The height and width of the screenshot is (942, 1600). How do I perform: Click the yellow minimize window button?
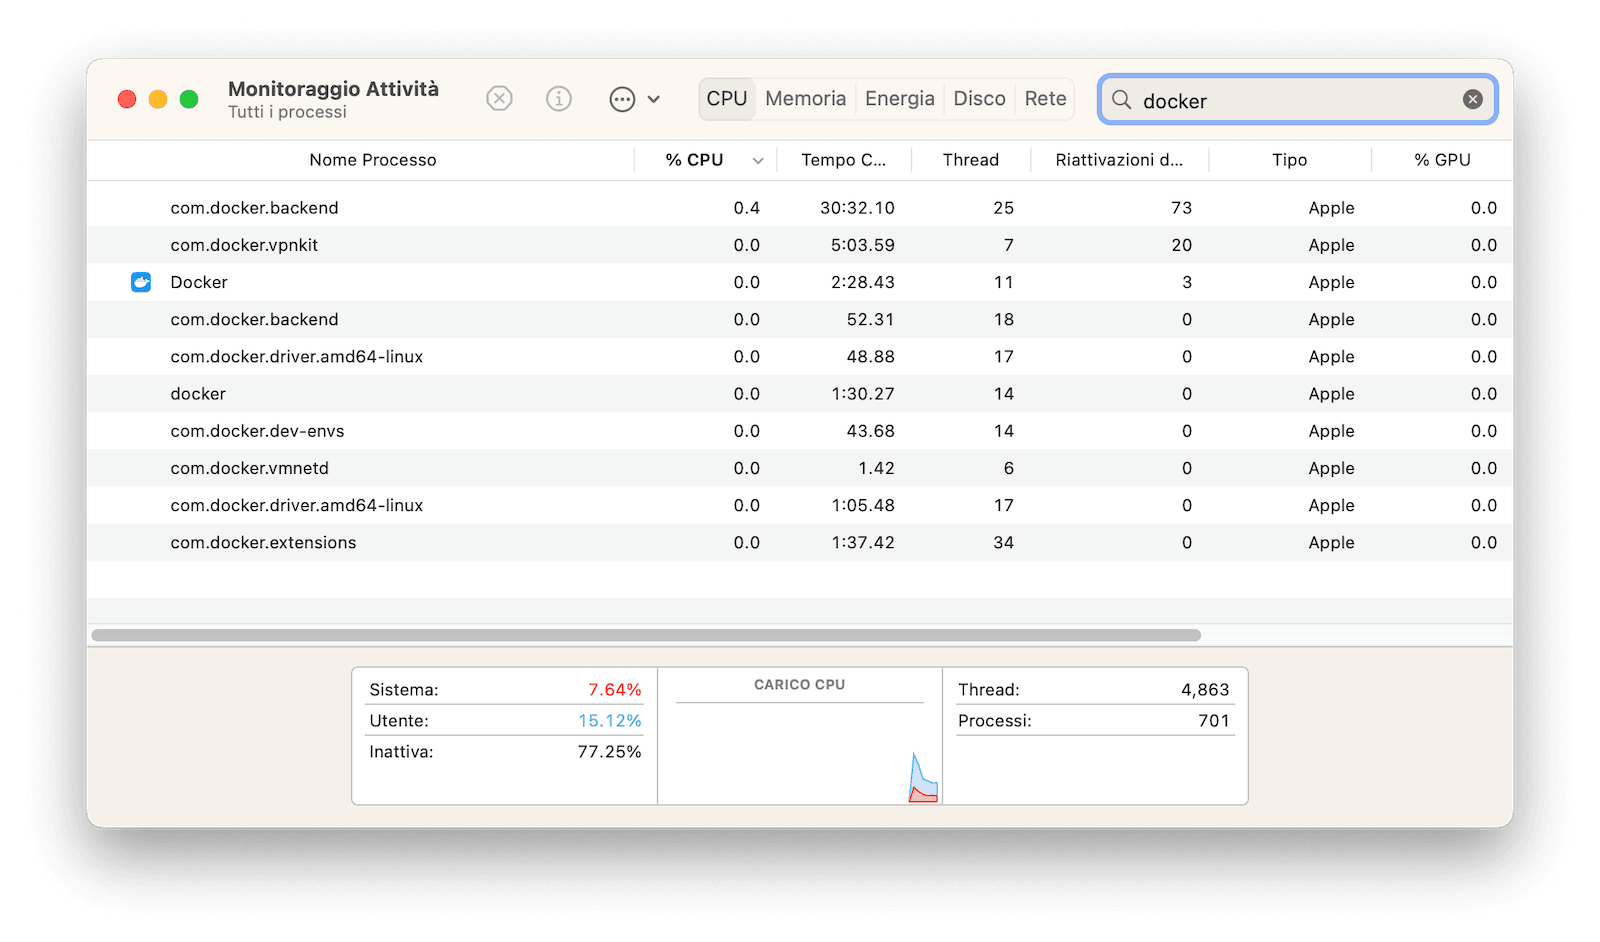click(158, 99)
